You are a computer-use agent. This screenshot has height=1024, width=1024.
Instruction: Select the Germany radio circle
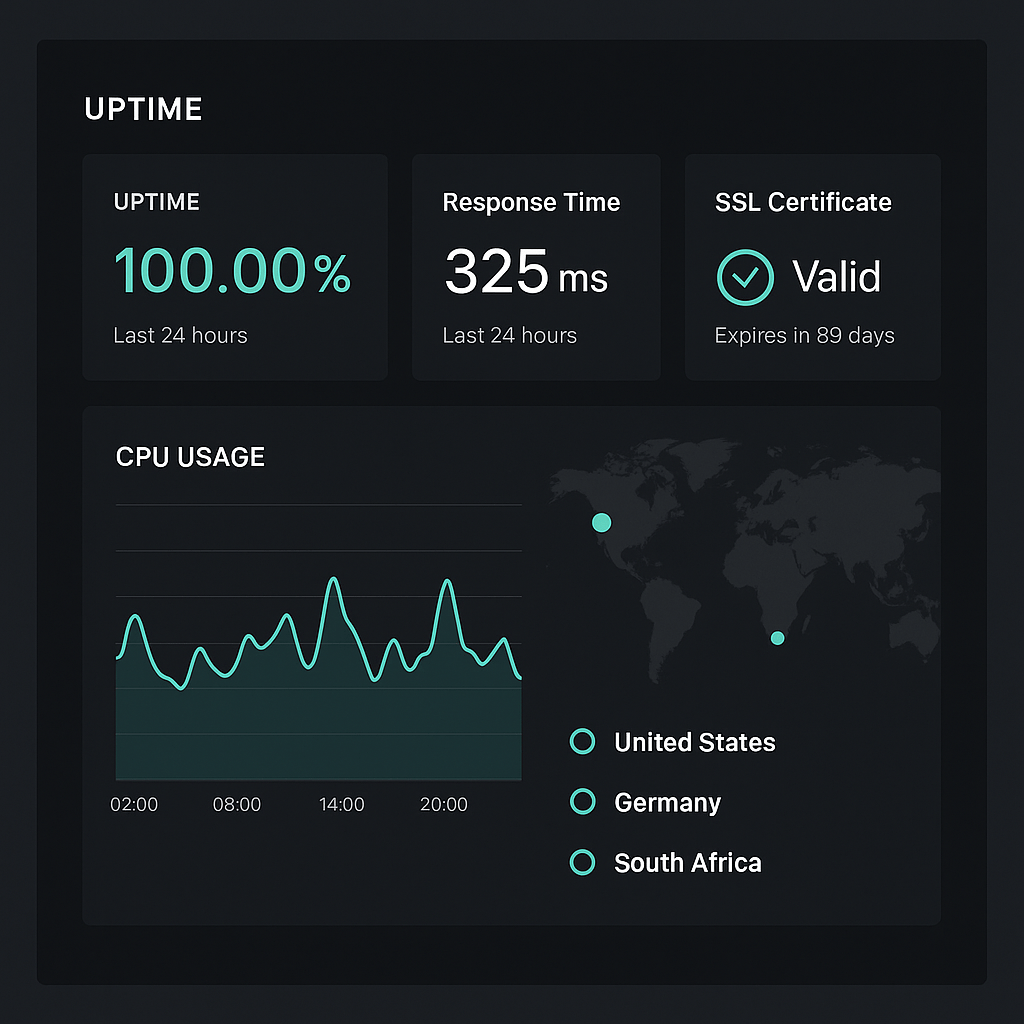tap(582, 801)
